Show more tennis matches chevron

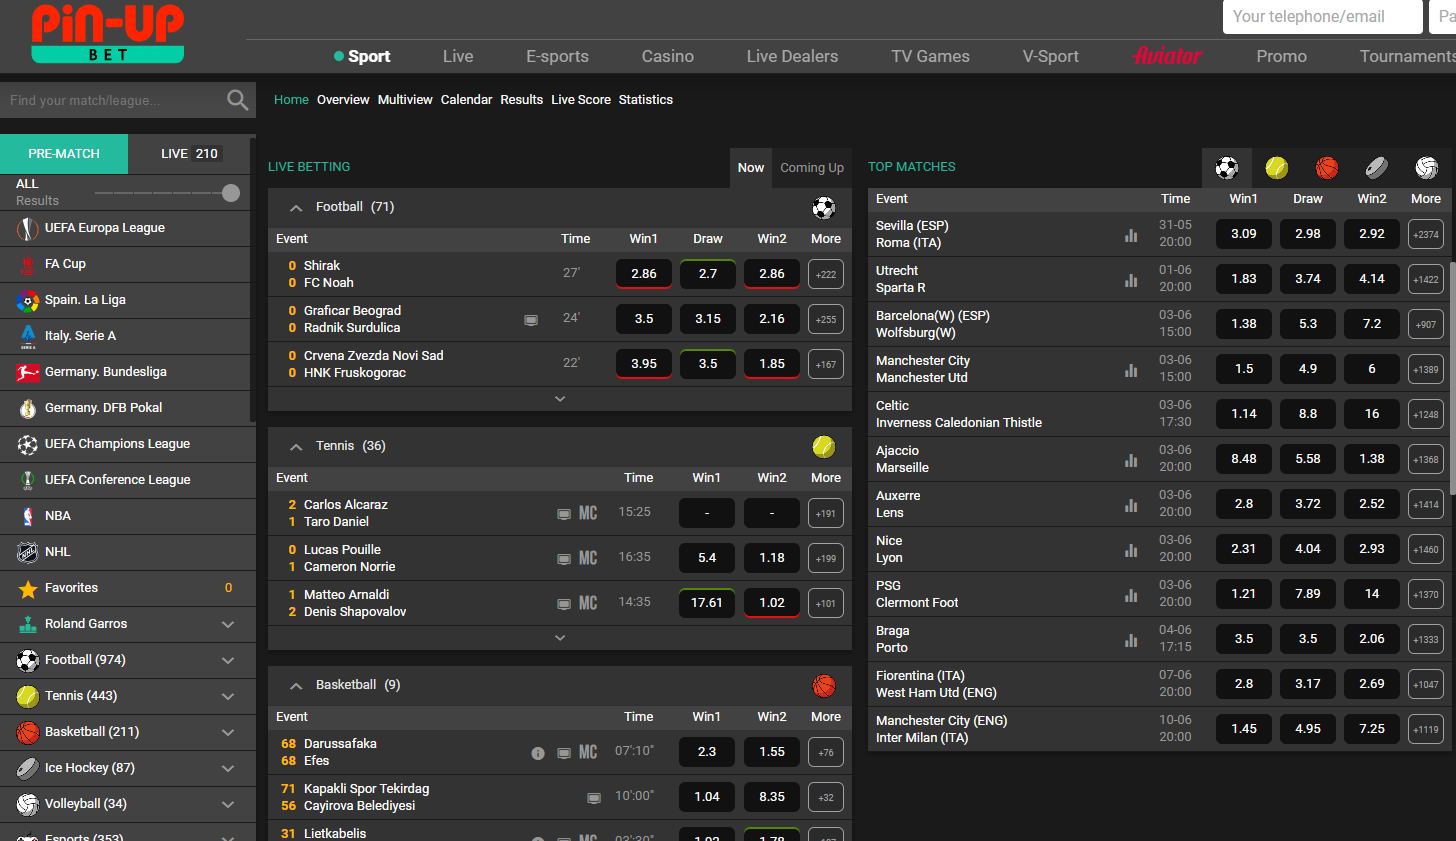pos(560,638)
